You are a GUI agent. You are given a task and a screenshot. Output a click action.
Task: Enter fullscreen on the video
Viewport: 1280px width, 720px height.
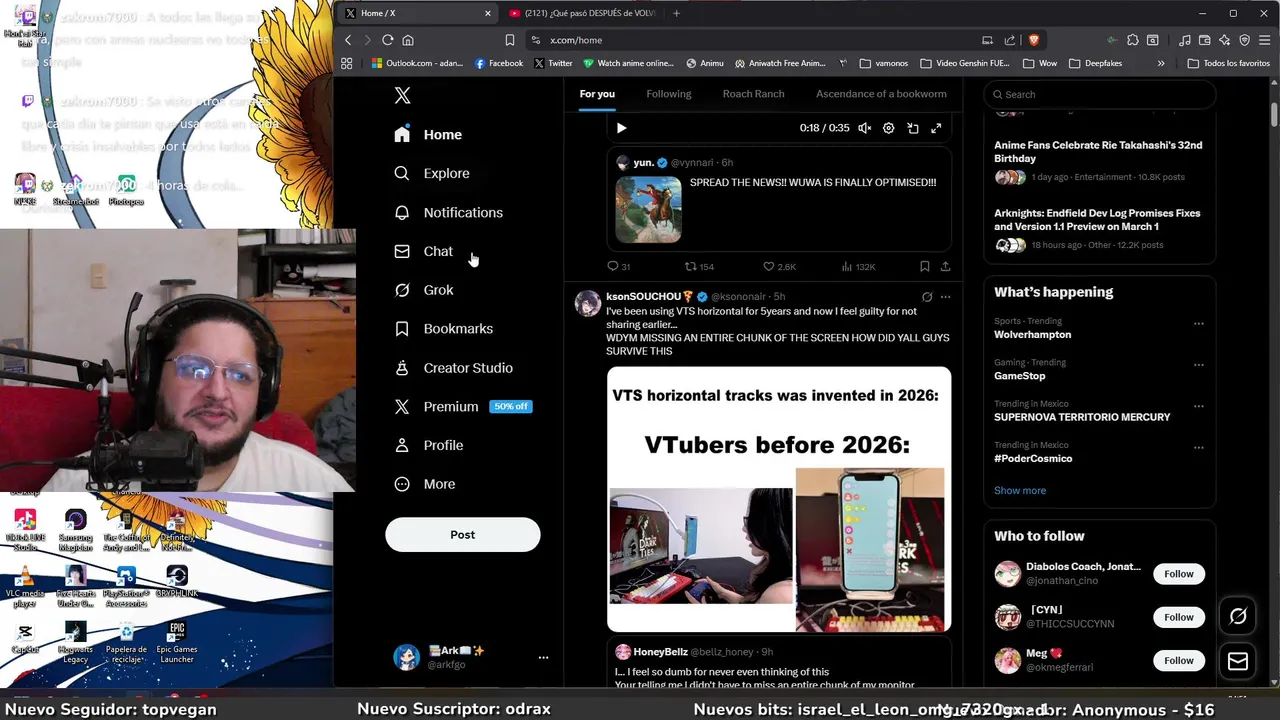936,128
